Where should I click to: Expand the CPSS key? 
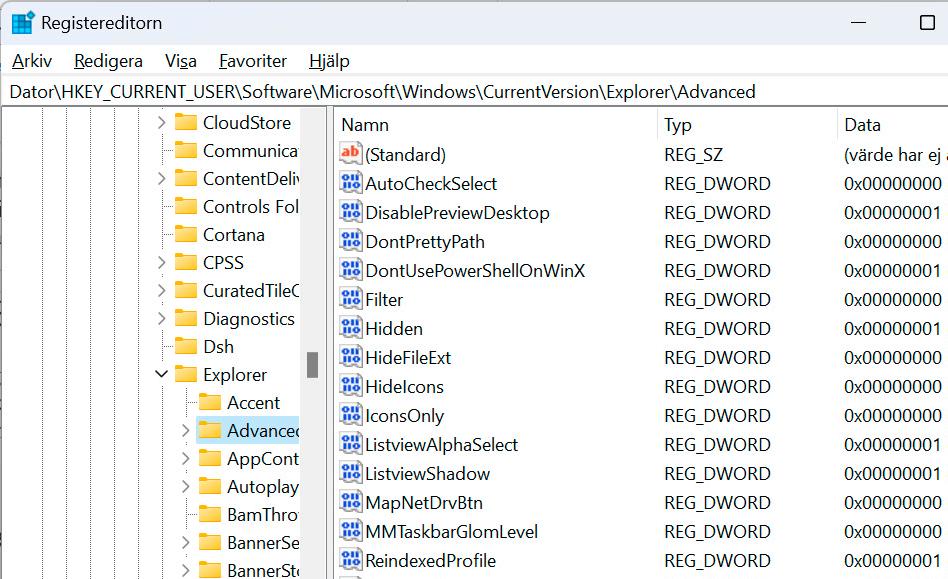tap(161, 262)
